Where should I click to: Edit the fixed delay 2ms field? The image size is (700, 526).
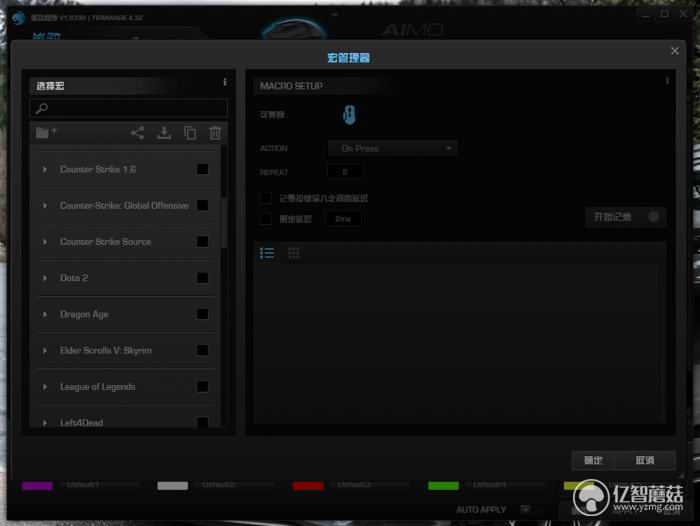(343, 219)
